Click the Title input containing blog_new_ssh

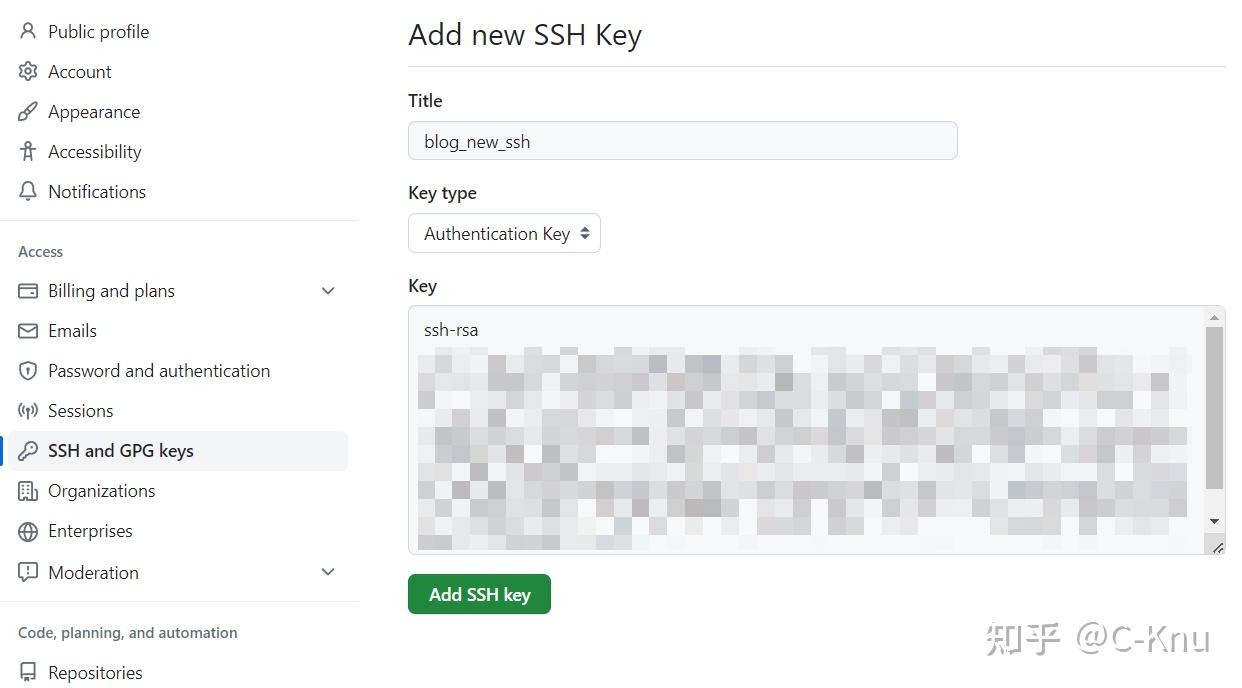(683, 141)
